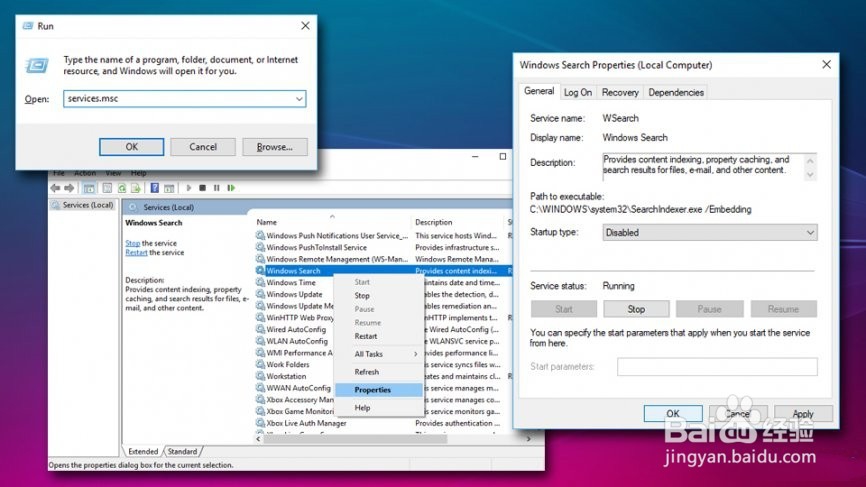This screenshot has height=487, width=866.
Task: Choose Help in the context menu
Action: pos(379,407)
